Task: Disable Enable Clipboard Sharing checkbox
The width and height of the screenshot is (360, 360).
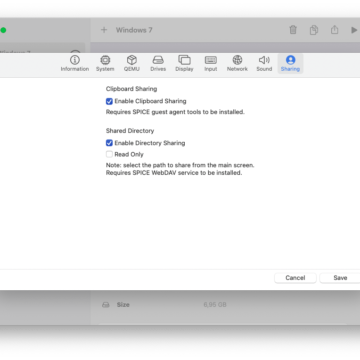Action: (109, 101)
